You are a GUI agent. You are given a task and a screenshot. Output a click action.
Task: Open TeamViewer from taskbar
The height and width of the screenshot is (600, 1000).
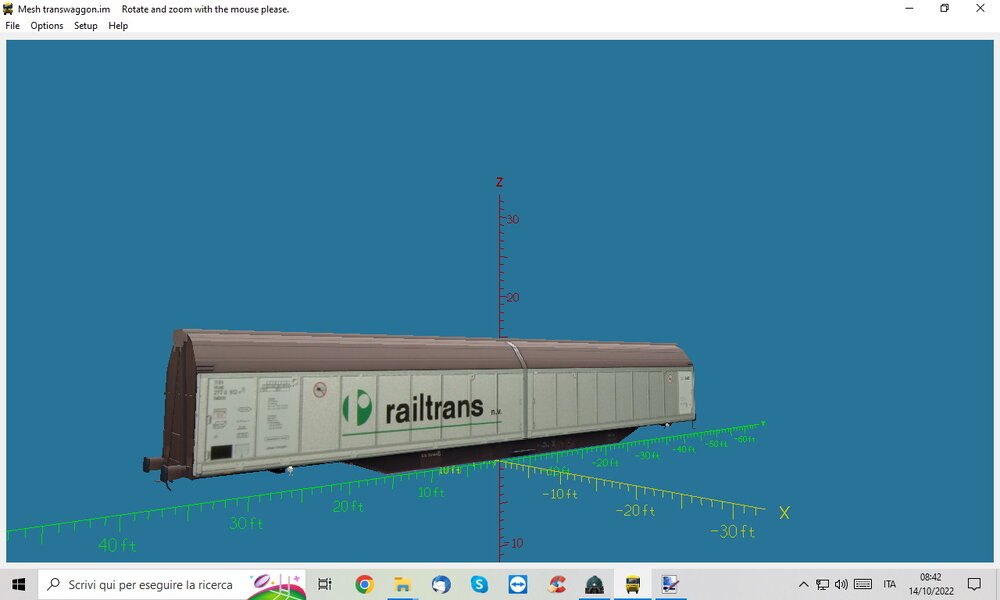coord(518,584)
